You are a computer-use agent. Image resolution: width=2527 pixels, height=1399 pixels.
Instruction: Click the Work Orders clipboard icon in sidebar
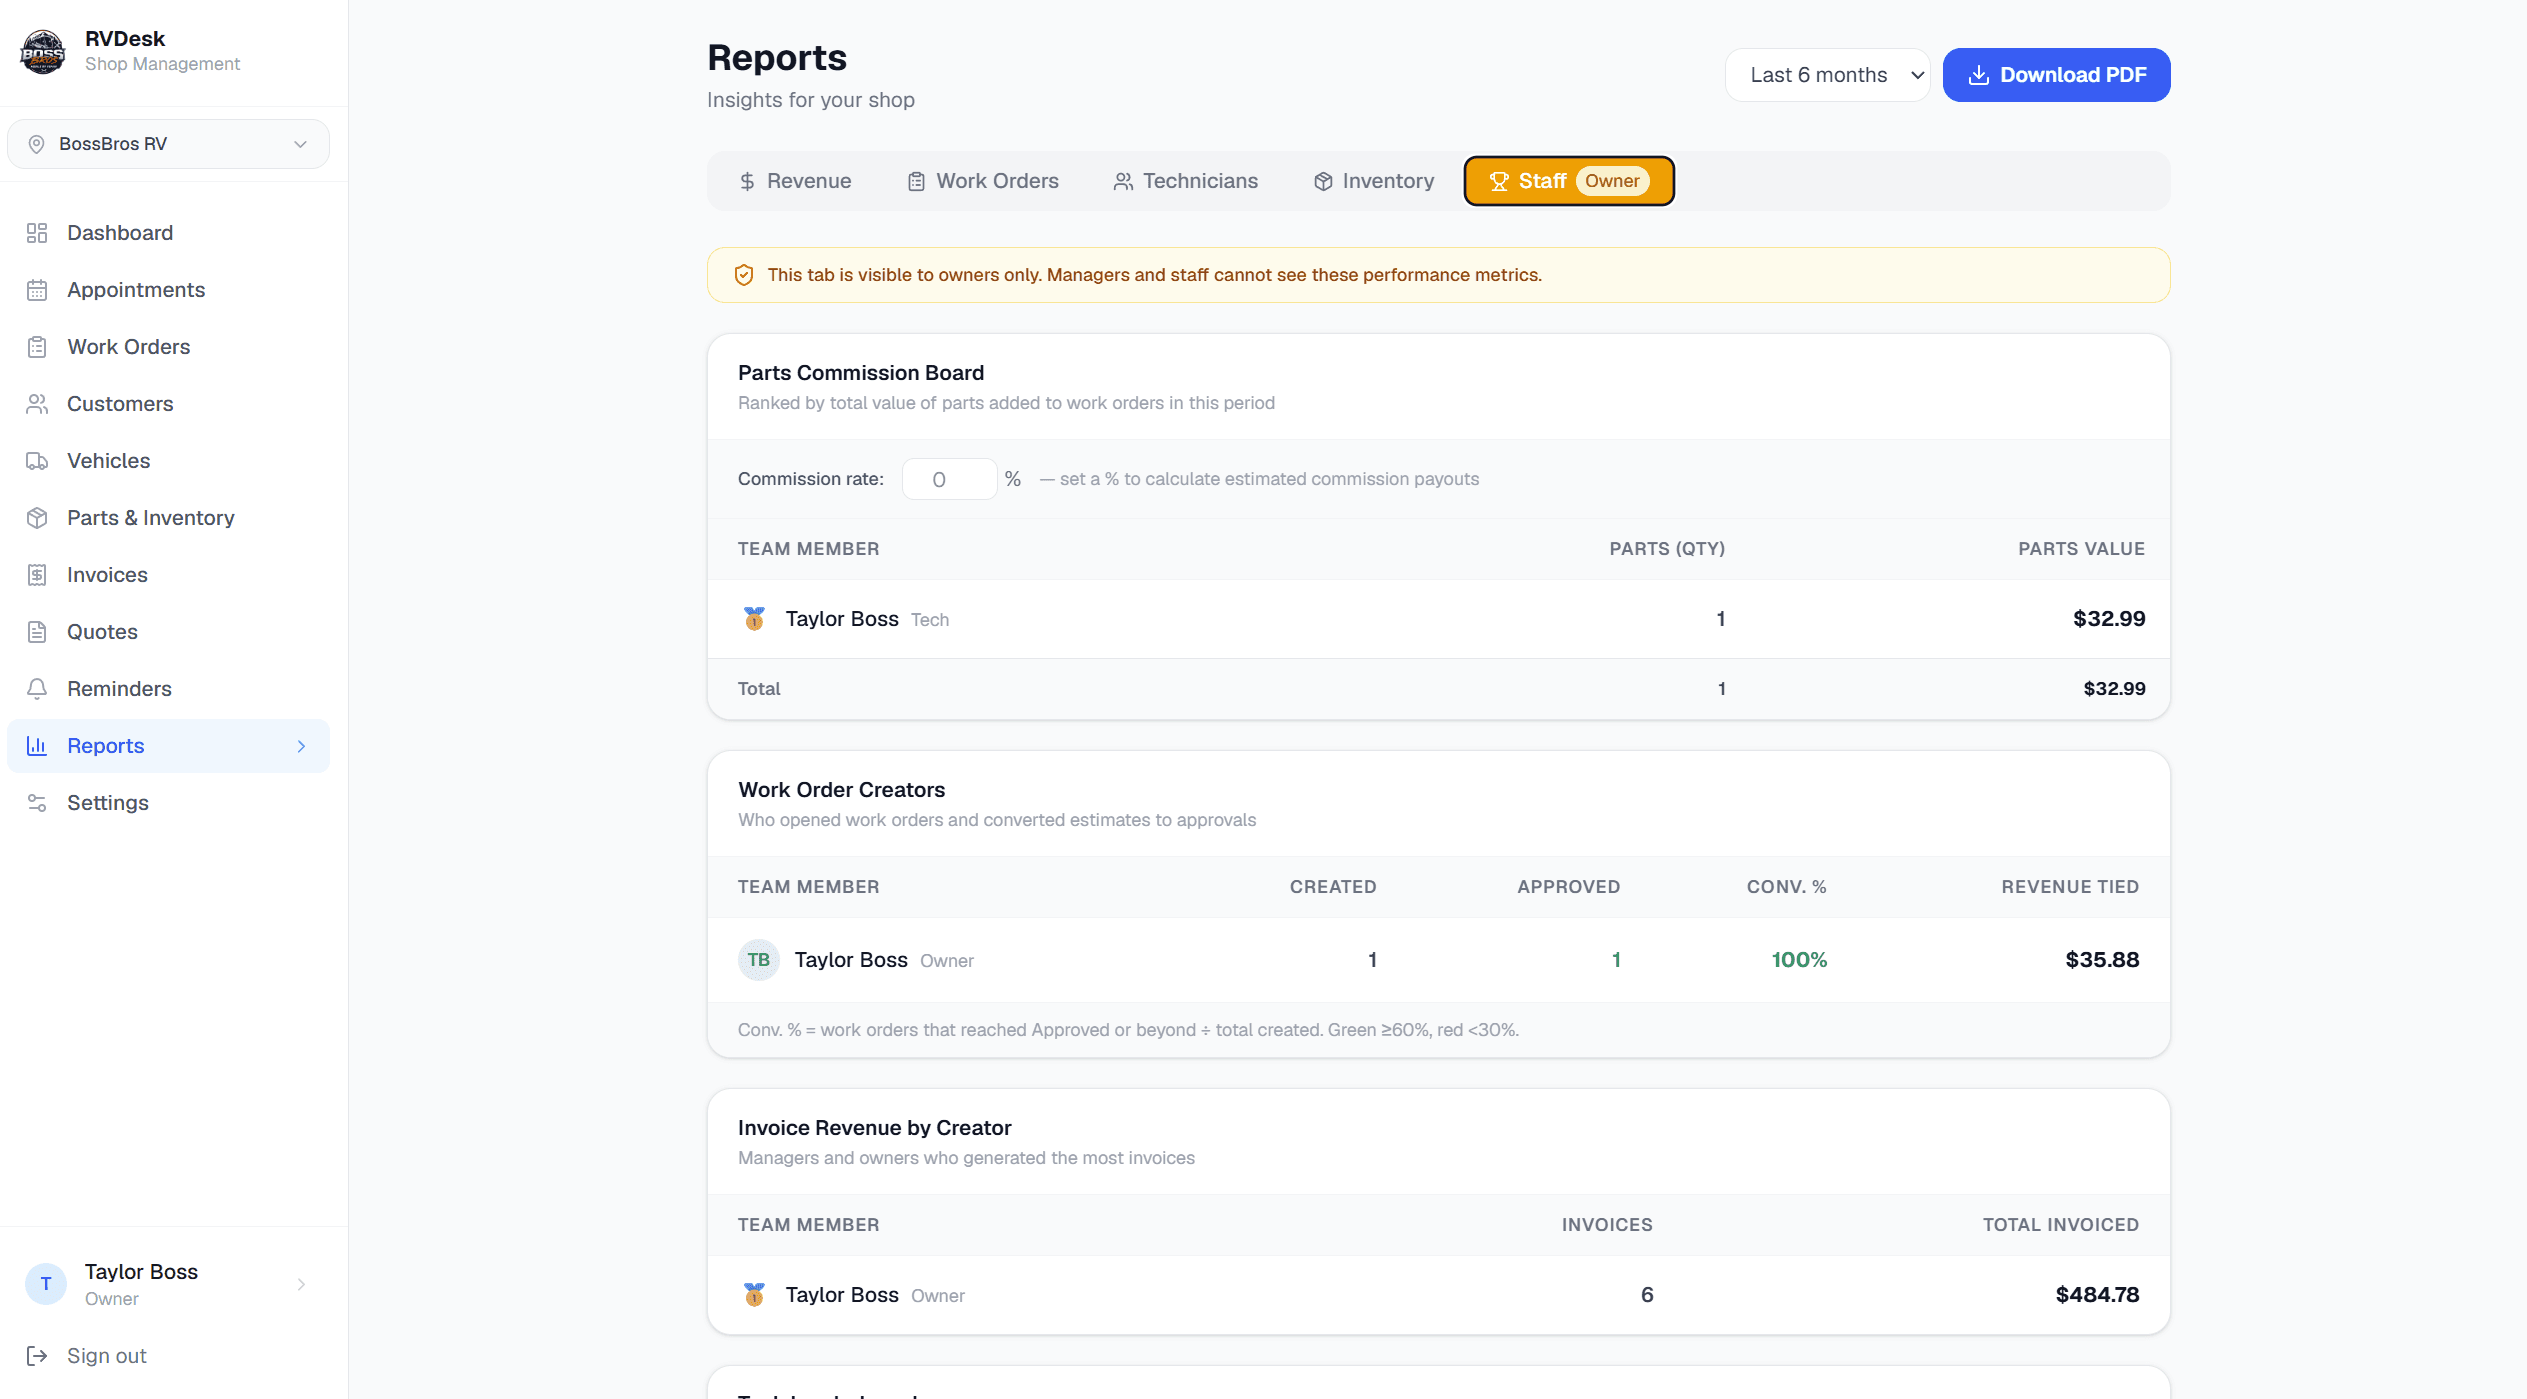click(37, 347)
